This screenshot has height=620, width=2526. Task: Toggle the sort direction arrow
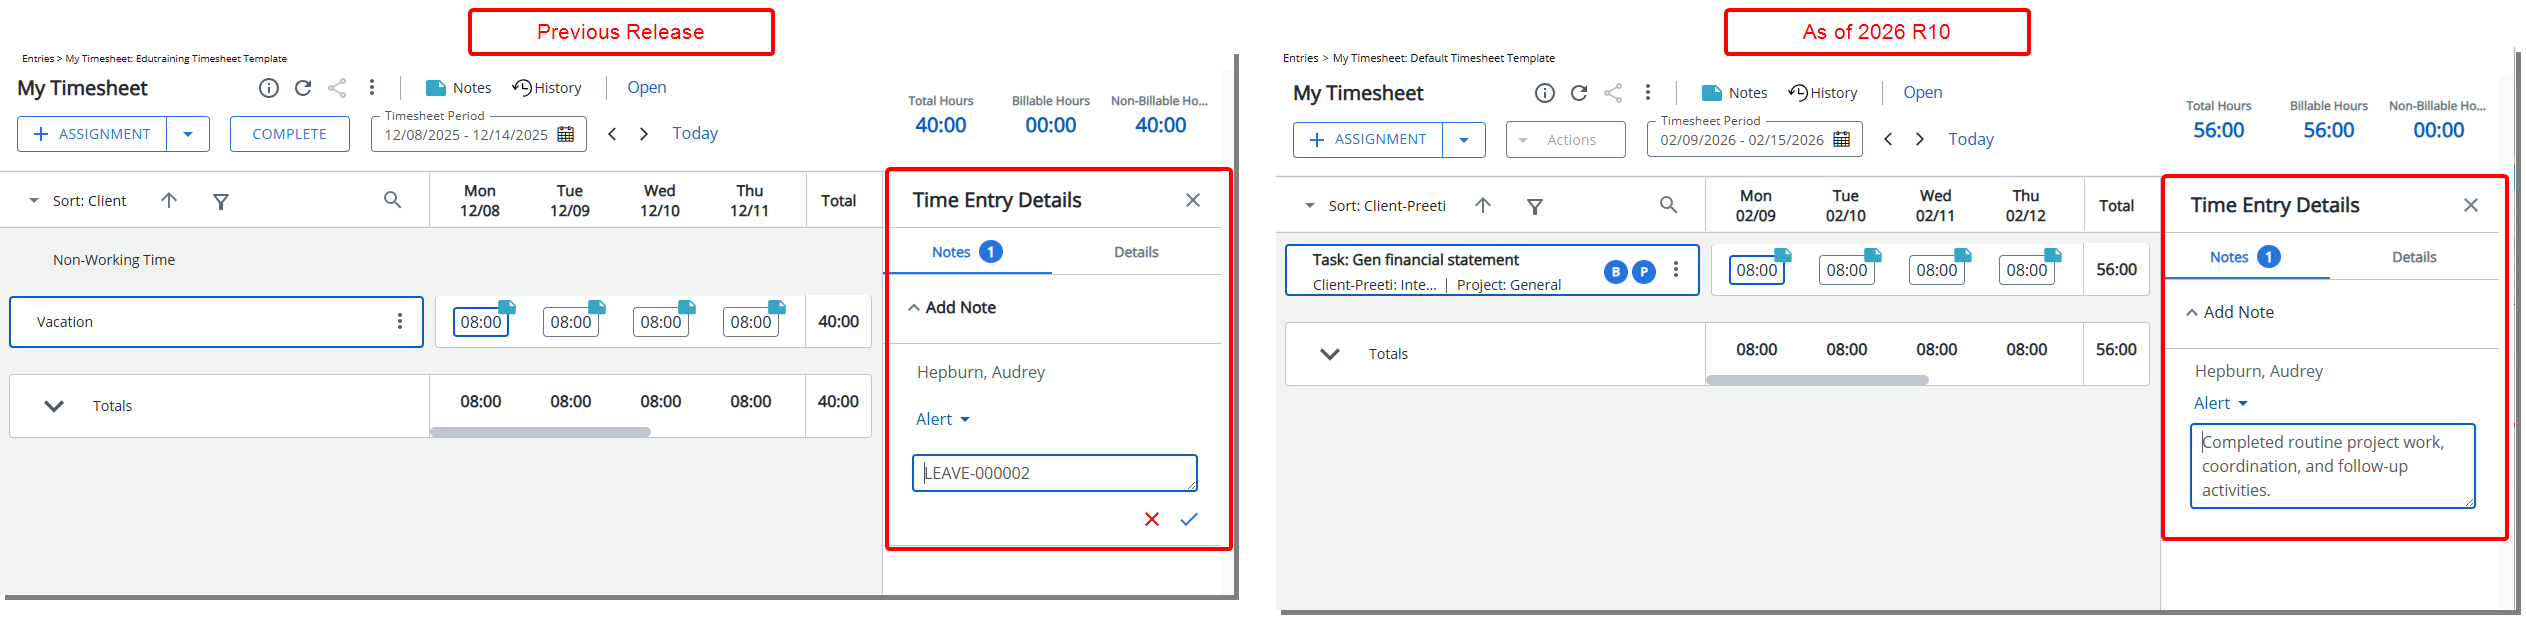pyautogui.click(x=169, y=201)
